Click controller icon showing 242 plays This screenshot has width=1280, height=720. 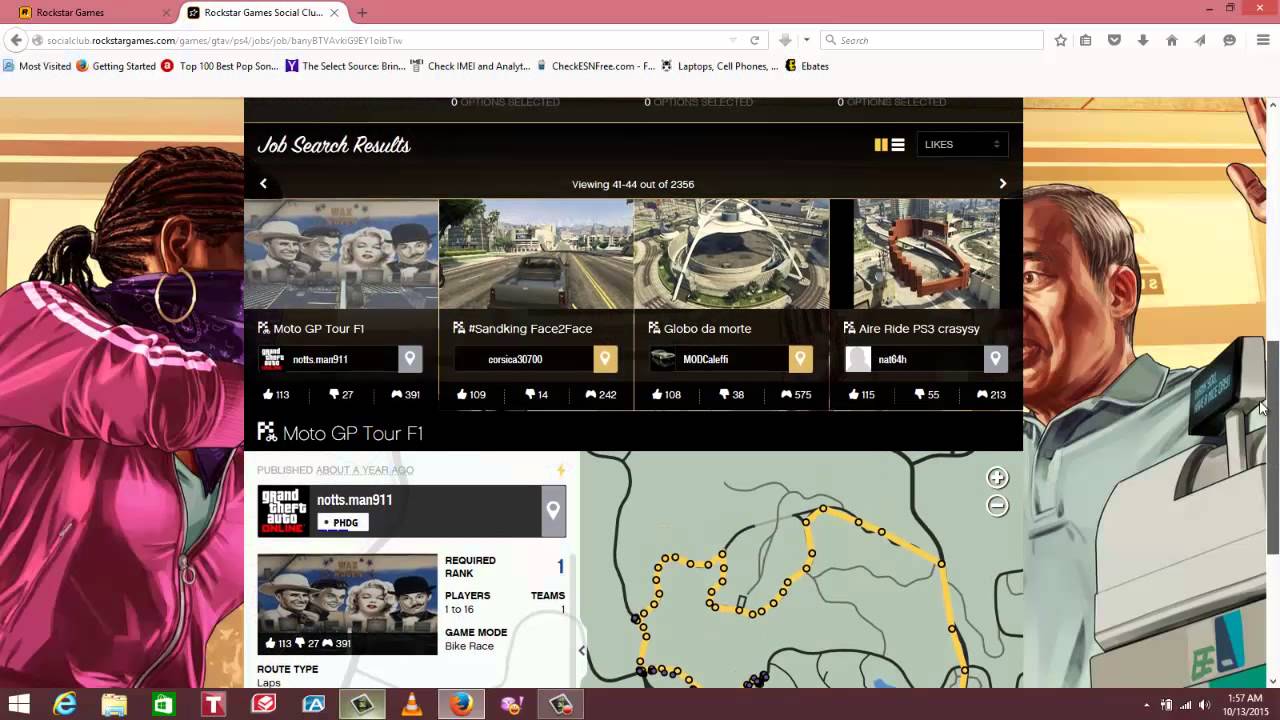click(x=591, y=394)
